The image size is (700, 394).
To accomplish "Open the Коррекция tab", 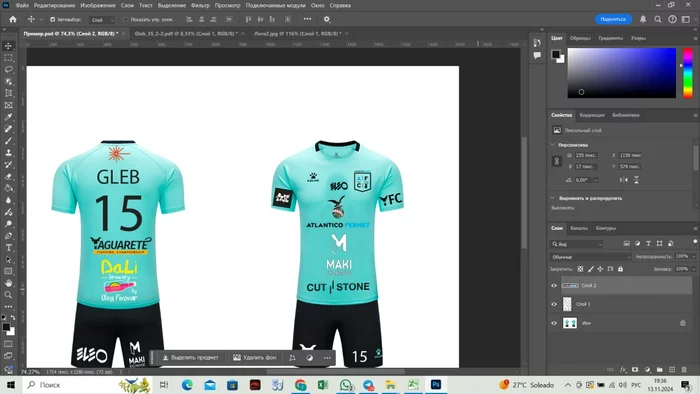I will (x=592, y=115).
